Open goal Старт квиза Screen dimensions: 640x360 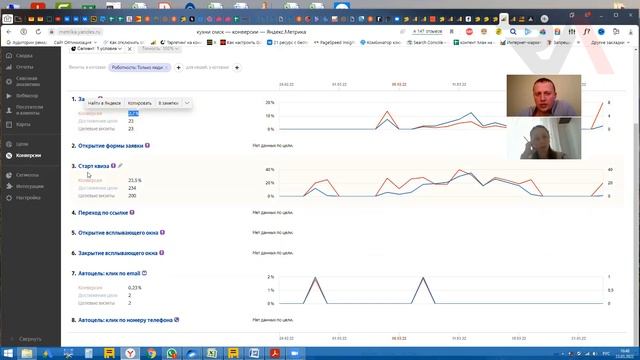point(93,166)
